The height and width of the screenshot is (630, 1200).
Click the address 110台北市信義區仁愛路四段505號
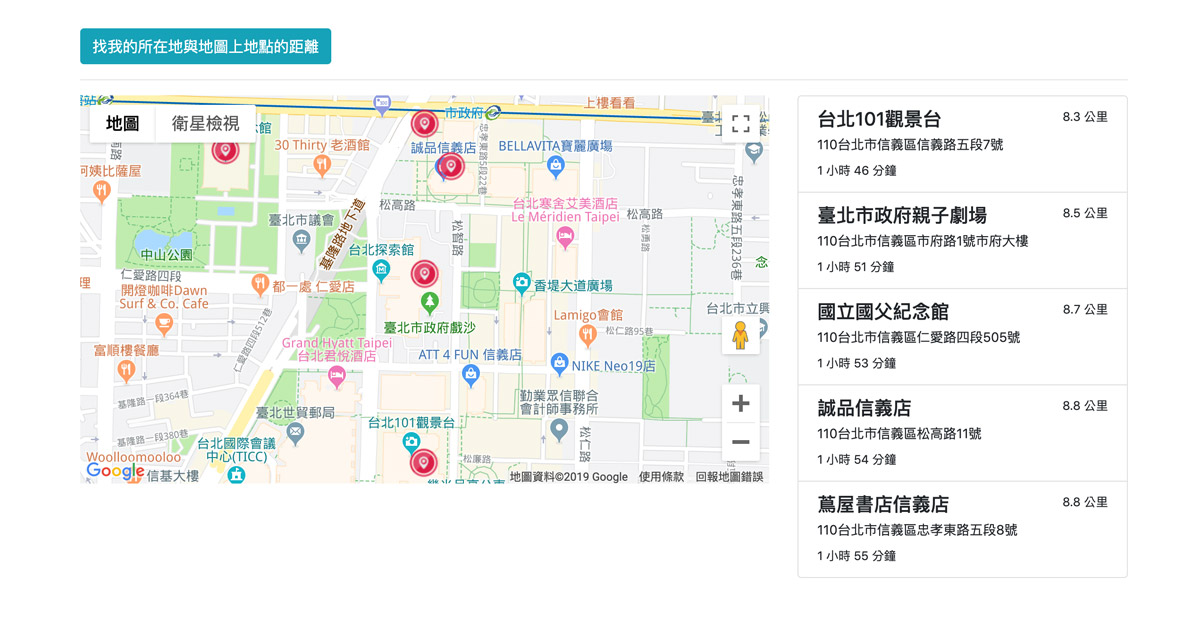click(918, 338)
